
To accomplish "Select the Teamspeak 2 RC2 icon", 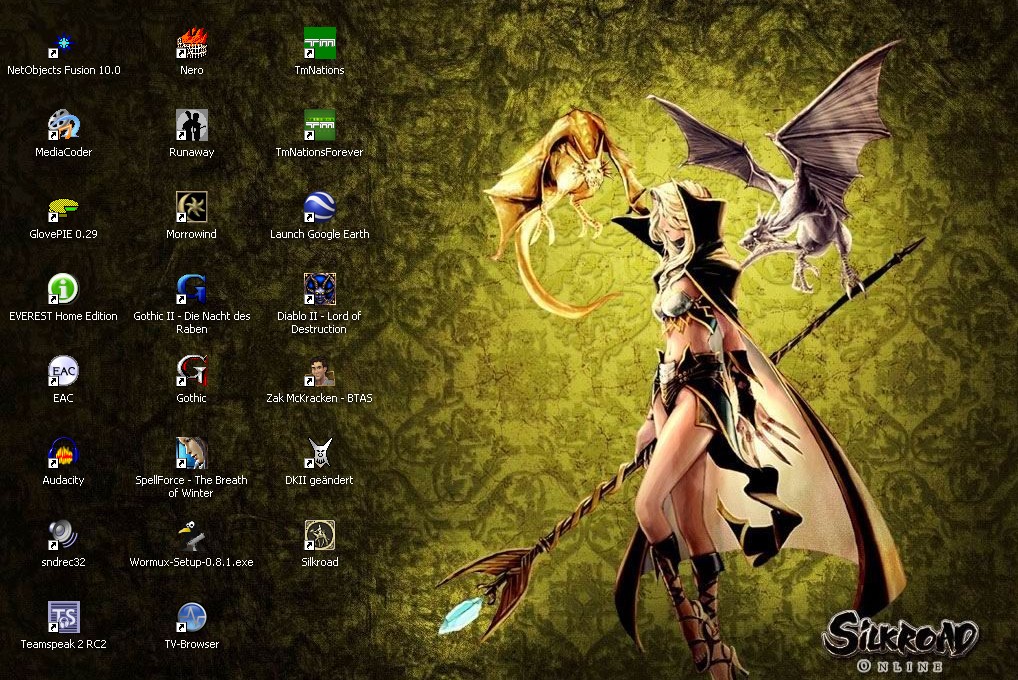I will [64, 618].
